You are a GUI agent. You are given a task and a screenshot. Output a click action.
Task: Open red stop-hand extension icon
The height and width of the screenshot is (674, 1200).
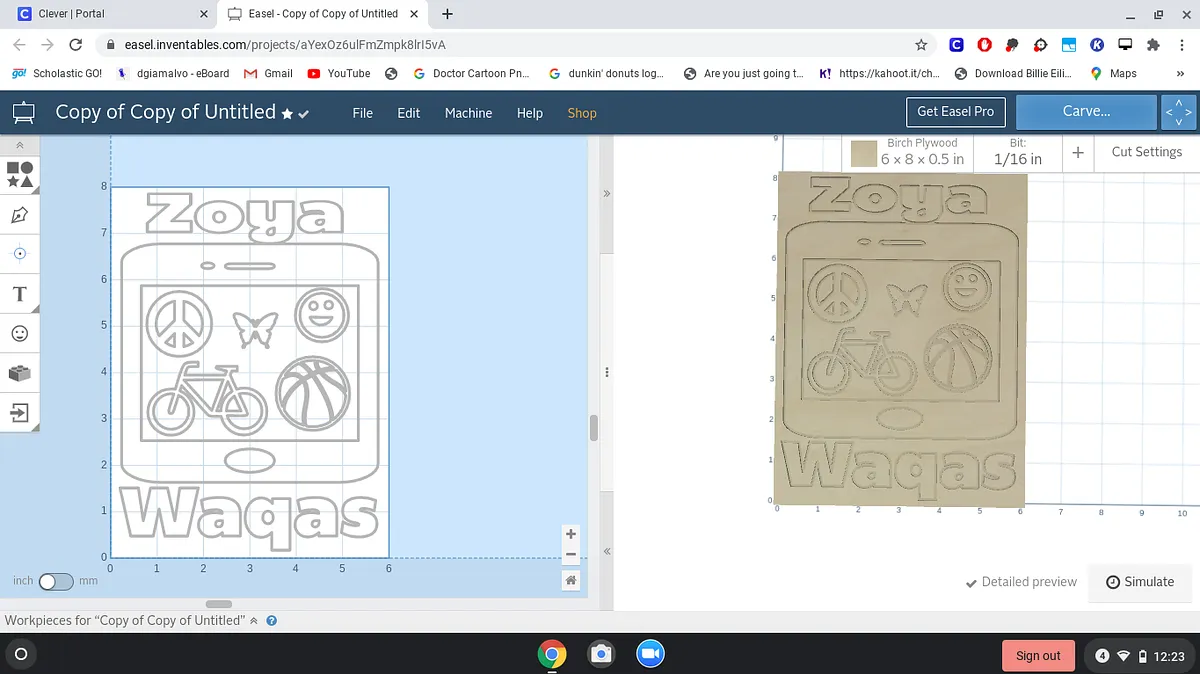point(985,45)
